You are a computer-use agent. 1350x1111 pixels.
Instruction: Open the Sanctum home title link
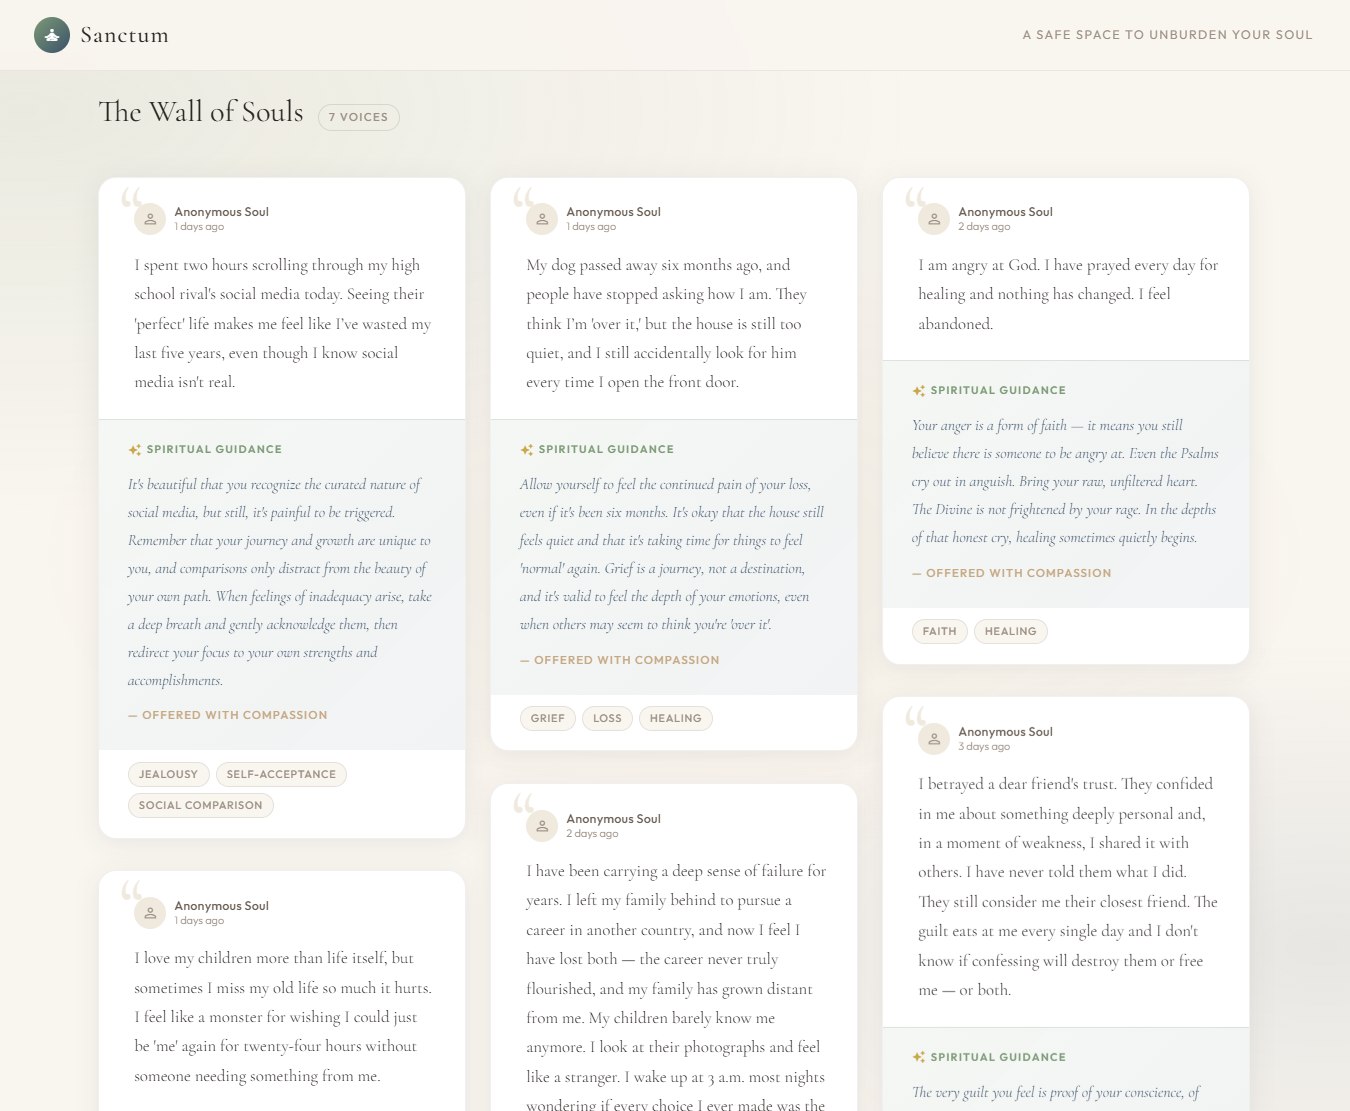[124, 35]
